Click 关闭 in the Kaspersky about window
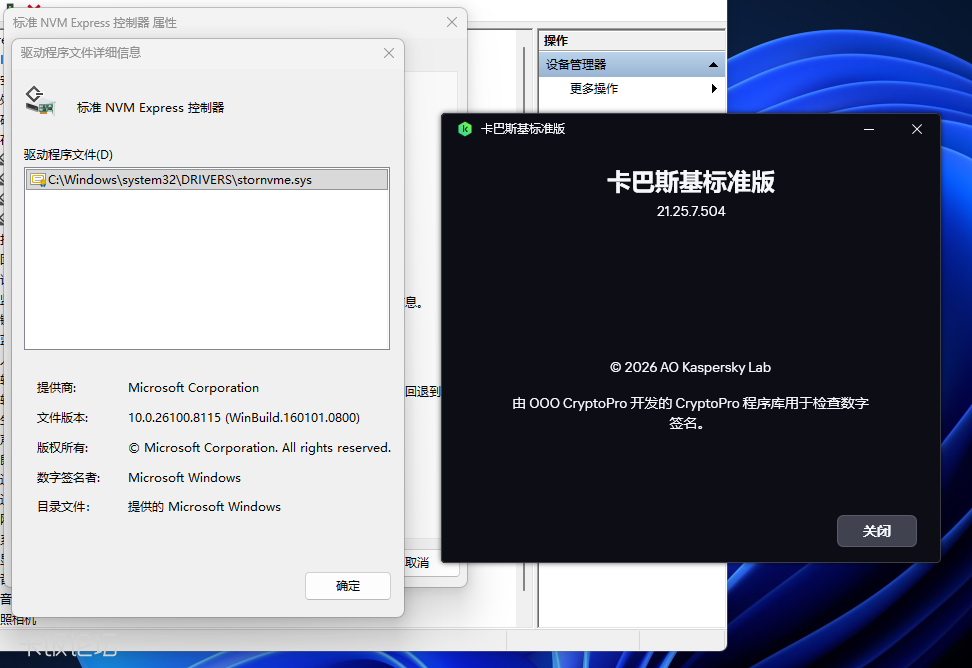The image size is (972, 668). (877, 531)
